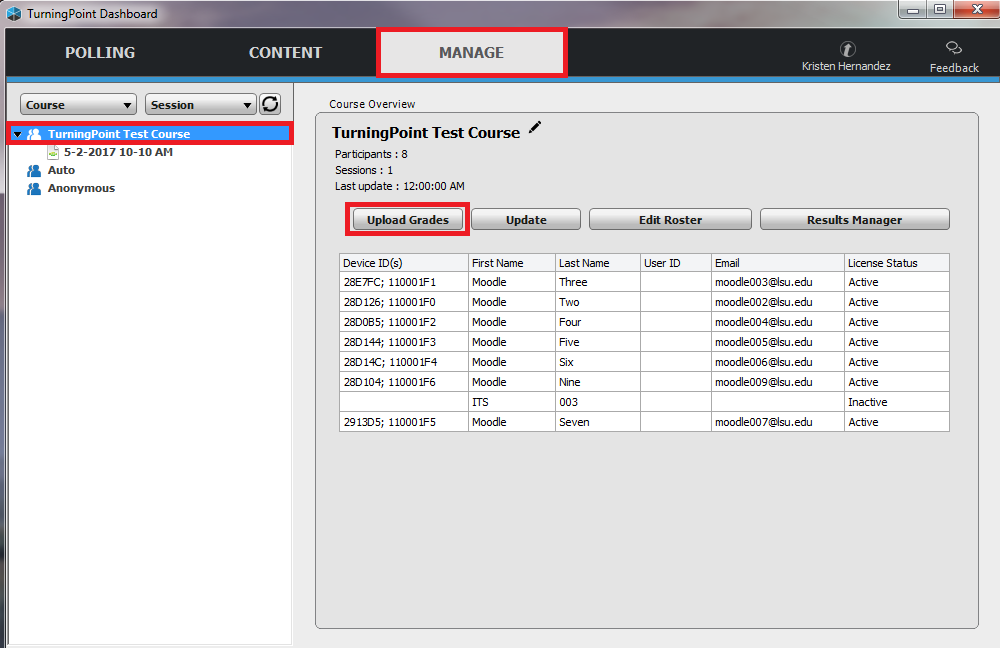Select the TurningPoint Test Course item
1000x648 pixels.
coord(119,134)
